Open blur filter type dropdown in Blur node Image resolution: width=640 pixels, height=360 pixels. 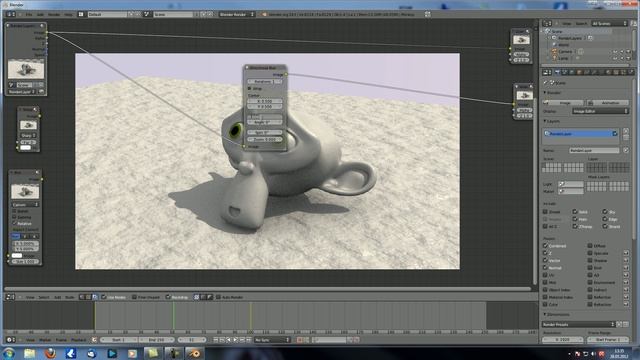pos(25,204)
